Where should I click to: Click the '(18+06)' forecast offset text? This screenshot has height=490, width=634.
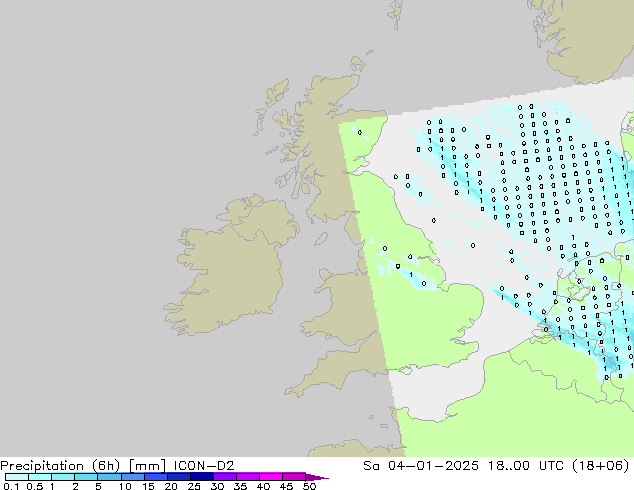(x=601, y=466)
